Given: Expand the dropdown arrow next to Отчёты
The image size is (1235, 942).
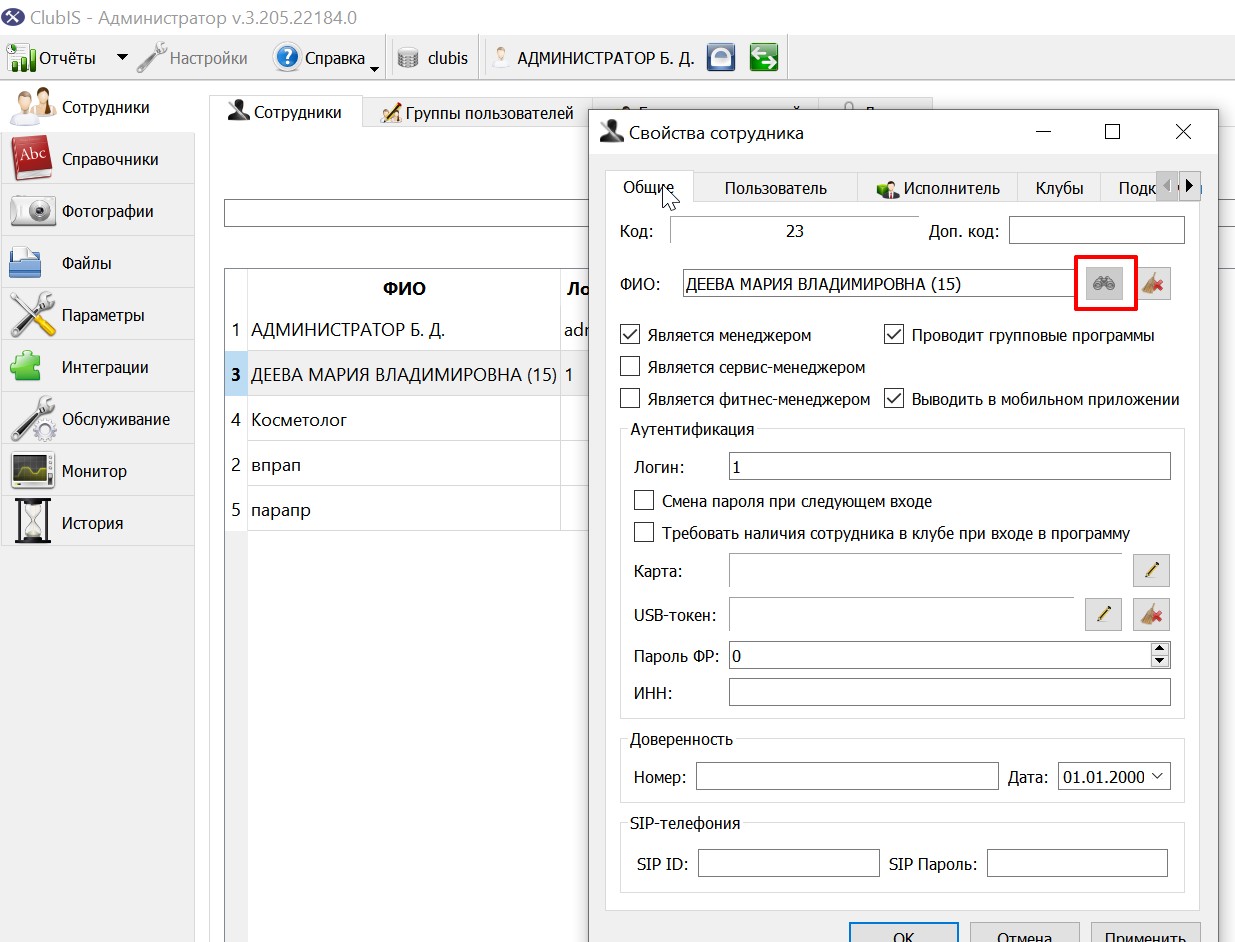Looking at the screenshot, I should [122, 58].
